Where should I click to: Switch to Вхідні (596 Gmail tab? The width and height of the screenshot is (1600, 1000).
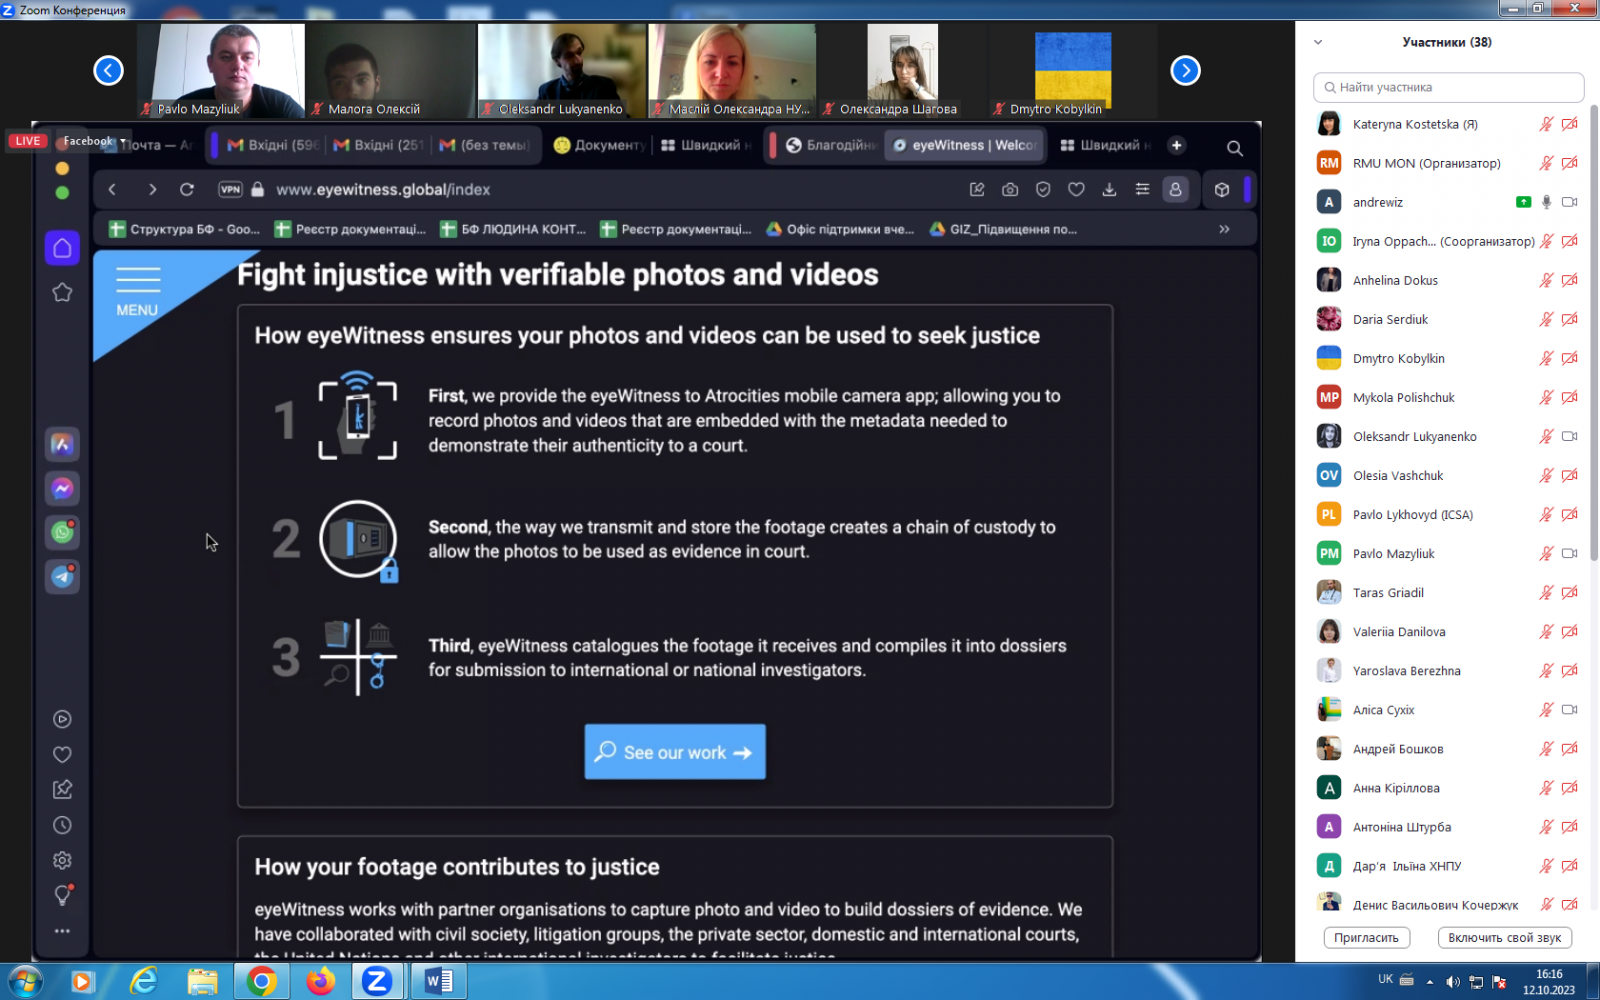(x=272, y=145)
